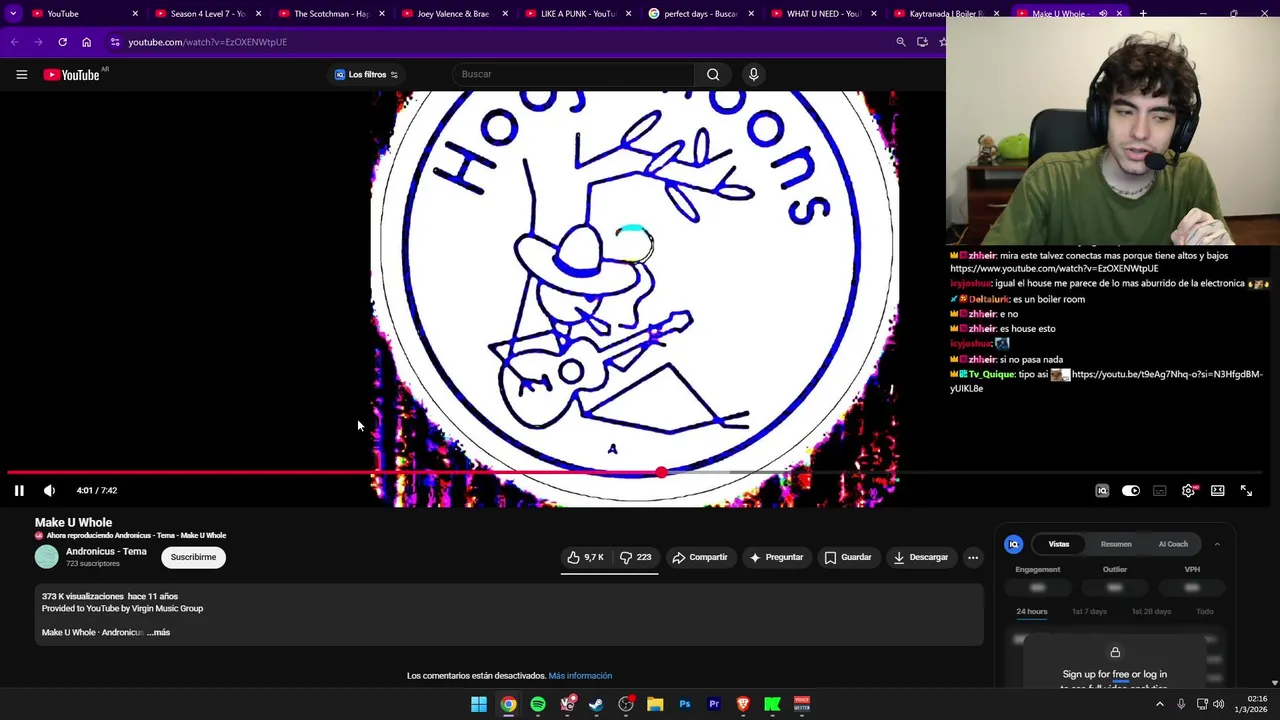Open the Más información link
Viewport: 1280px width, 720px height.
[x=580, y=676]
